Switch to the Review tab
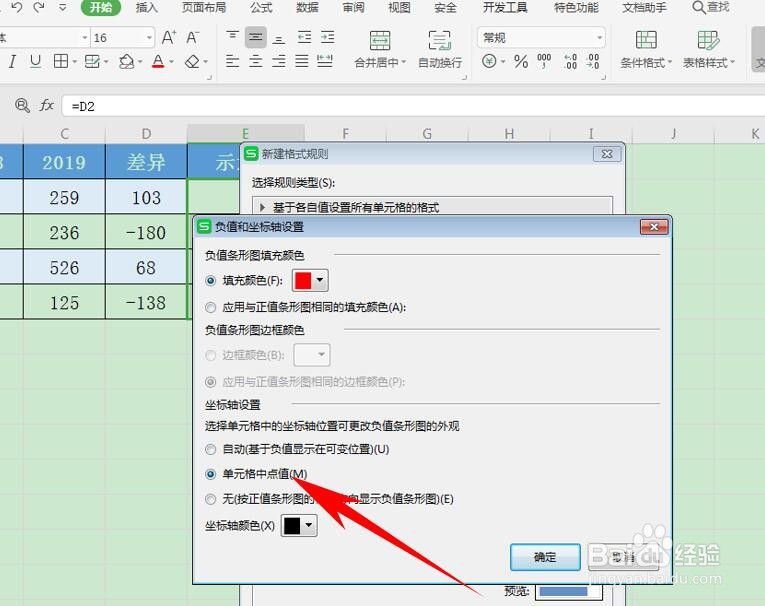 coord(353,7)
